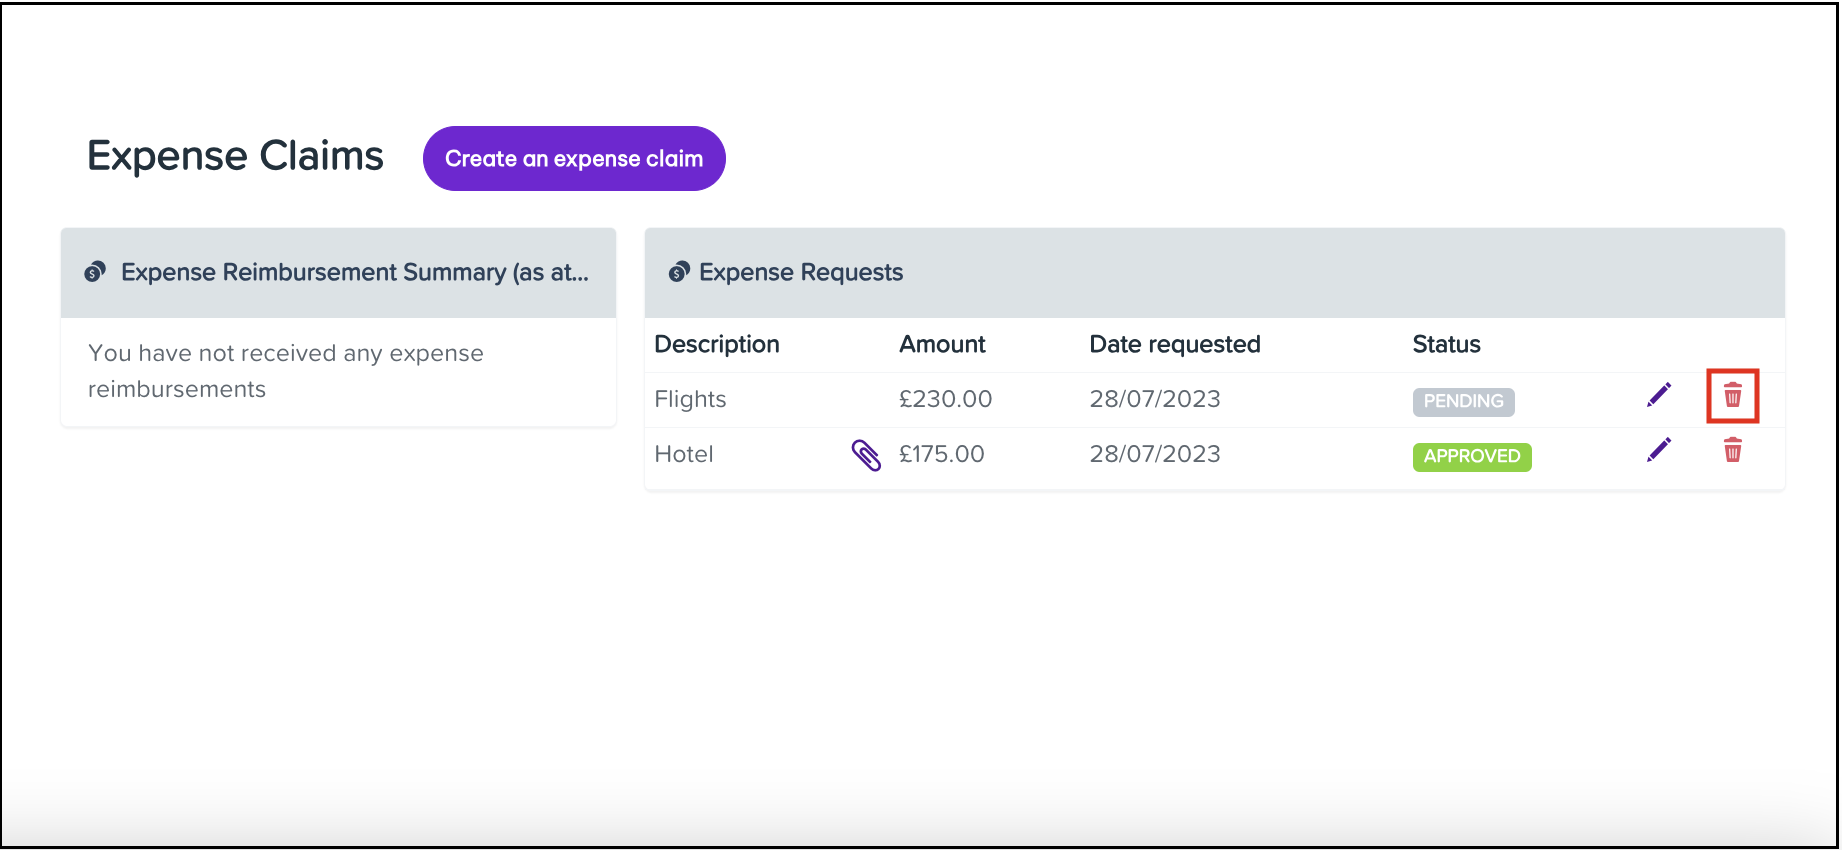This screenshot has width=1842, height=850.
Task: Click the Description column header
Action: point(716,344)
